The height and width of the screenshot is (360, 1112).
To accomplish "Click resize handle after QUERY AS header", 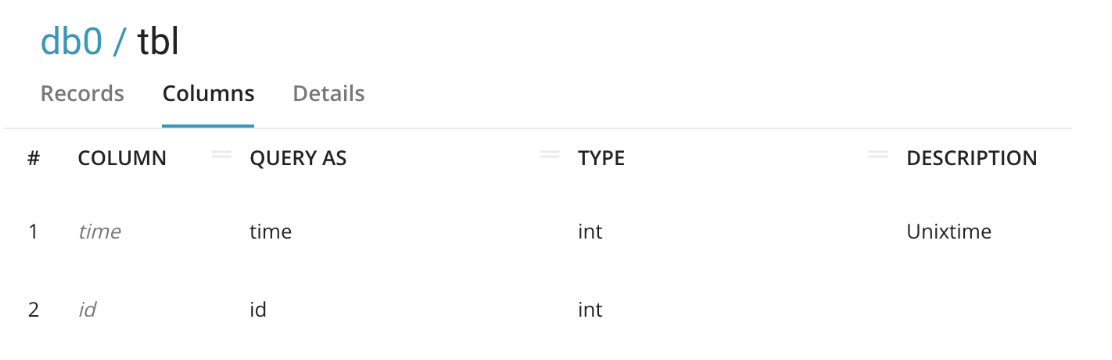I will (x=550, y=154).
